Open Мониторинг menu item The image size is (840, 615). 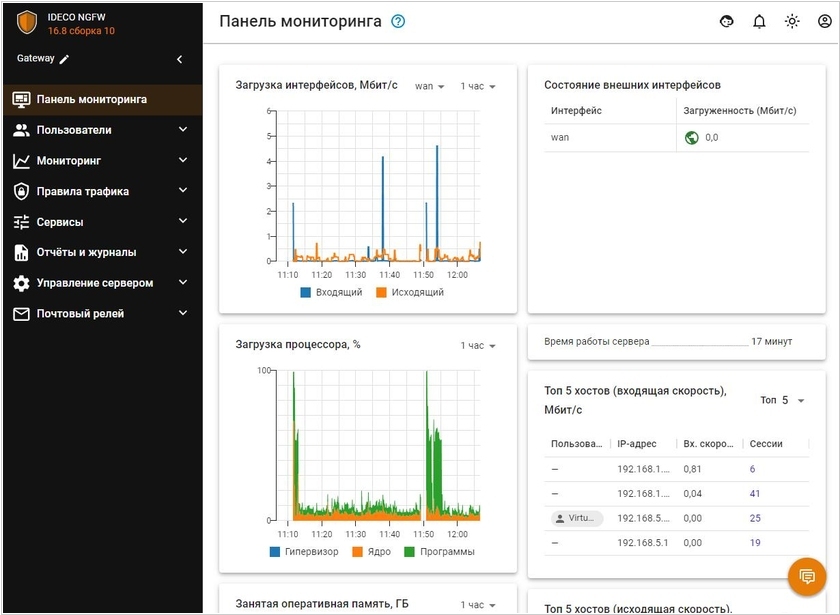[x=103, y=161]
